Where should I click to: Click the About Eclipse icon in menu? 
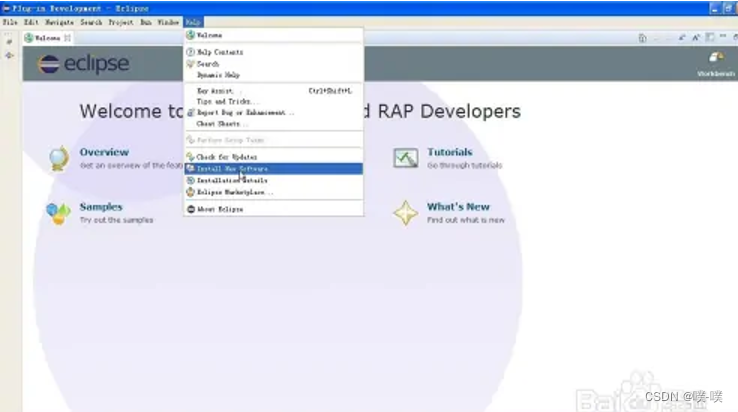point(191,209)
